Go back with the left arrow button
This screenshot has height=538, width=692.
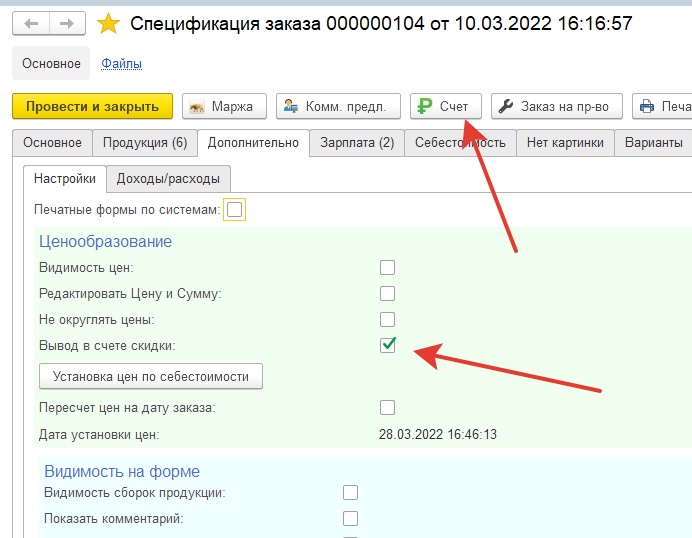click(x=31, y=23)
